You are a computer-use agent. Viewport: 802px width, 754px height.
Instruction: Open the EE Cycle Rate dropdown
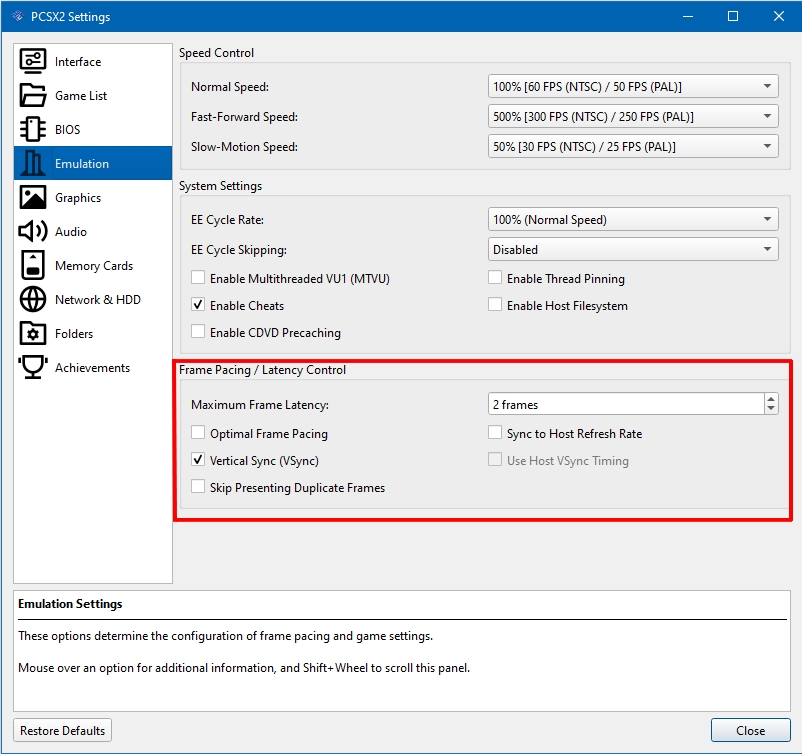click(633, 219)
